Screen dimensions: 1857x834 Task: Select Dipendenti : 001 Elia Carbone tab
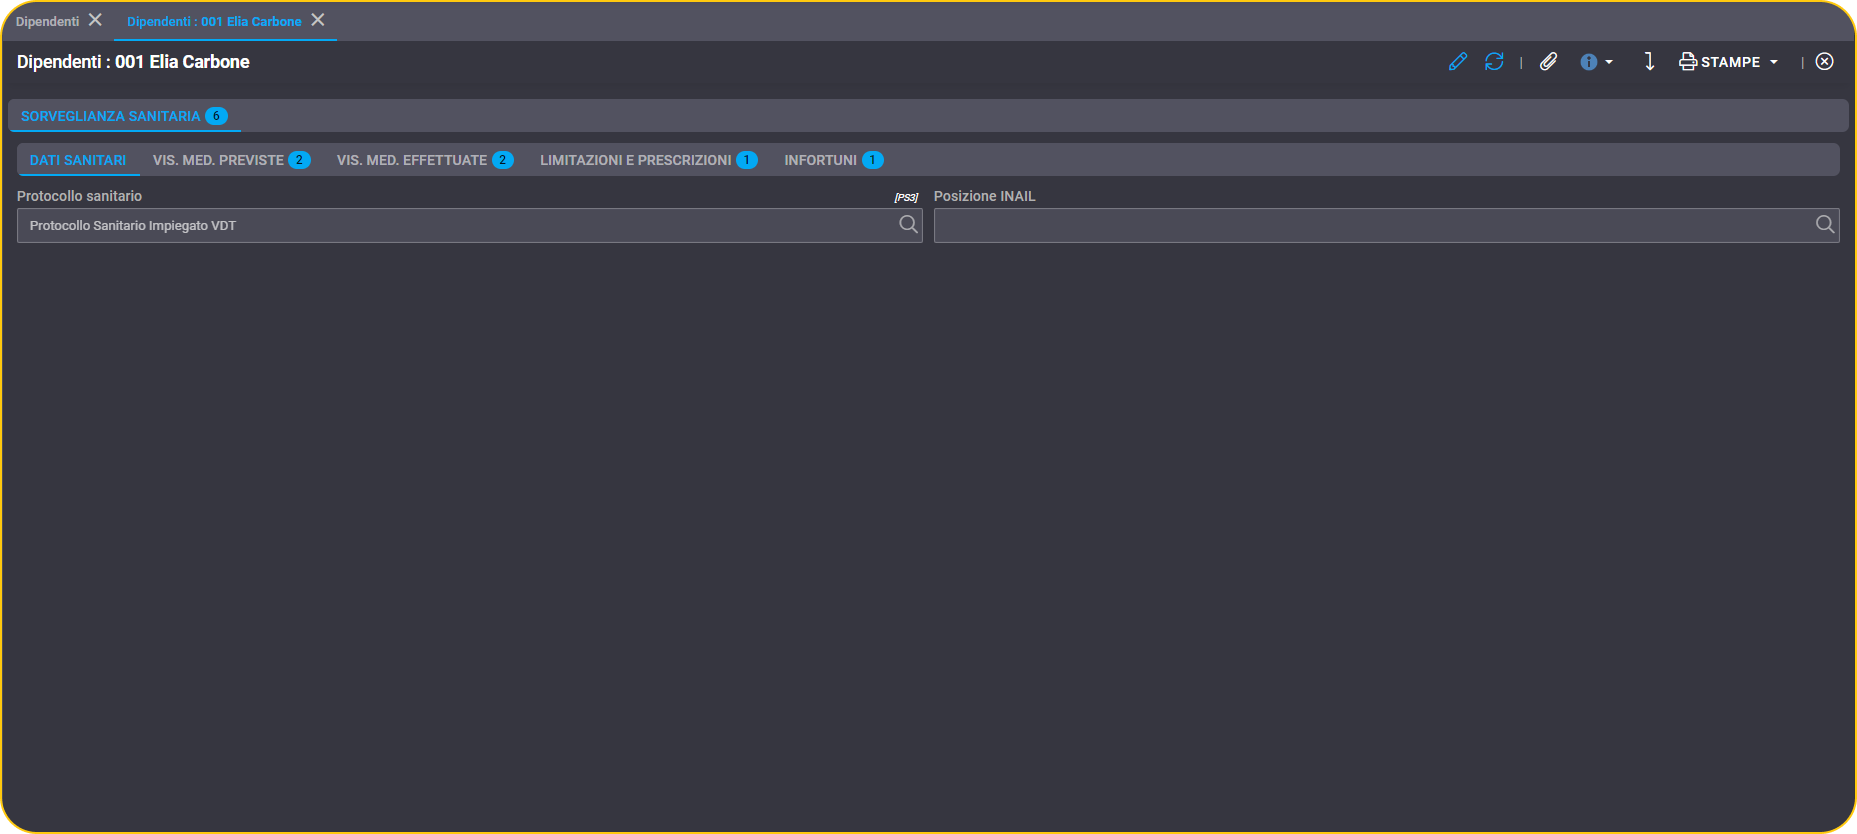pyautogui.click(x=214, y=21)
